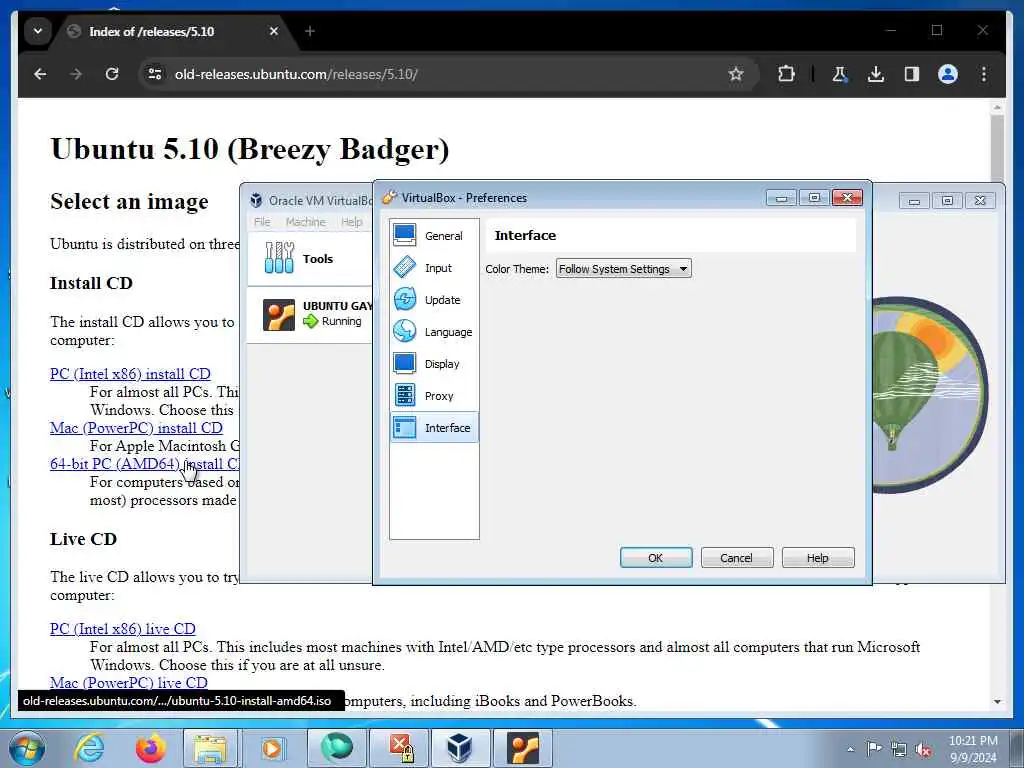Launch Internet Explorer from taskbar
The image size is (1024, 768).
tap(89, 748)
